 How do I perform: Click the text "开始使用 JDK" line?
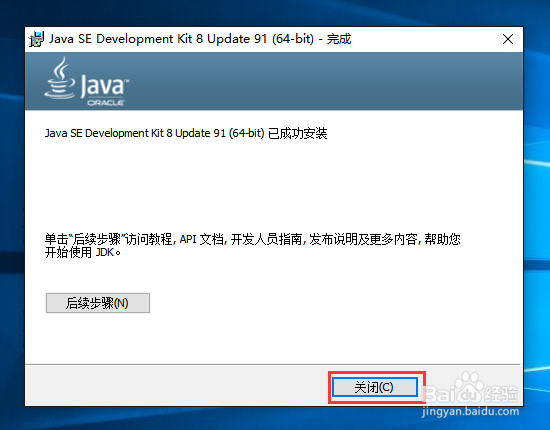(82, 253)
